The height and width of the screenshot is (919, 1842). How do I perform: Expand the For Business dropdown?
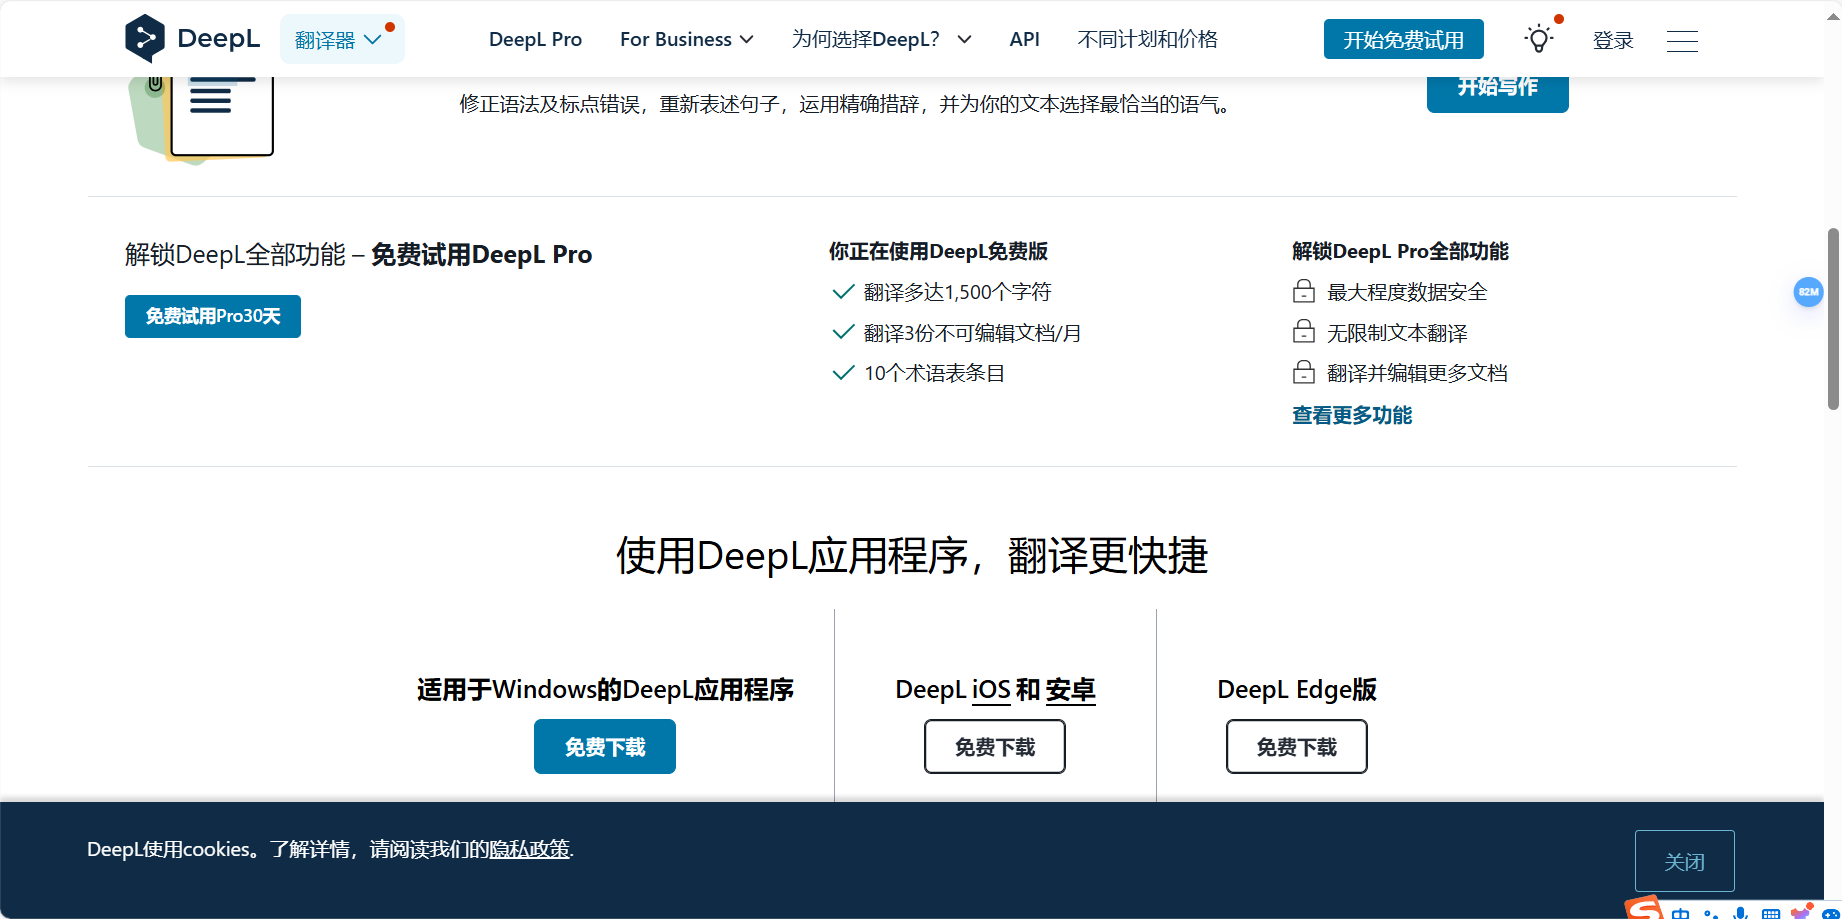686,39
